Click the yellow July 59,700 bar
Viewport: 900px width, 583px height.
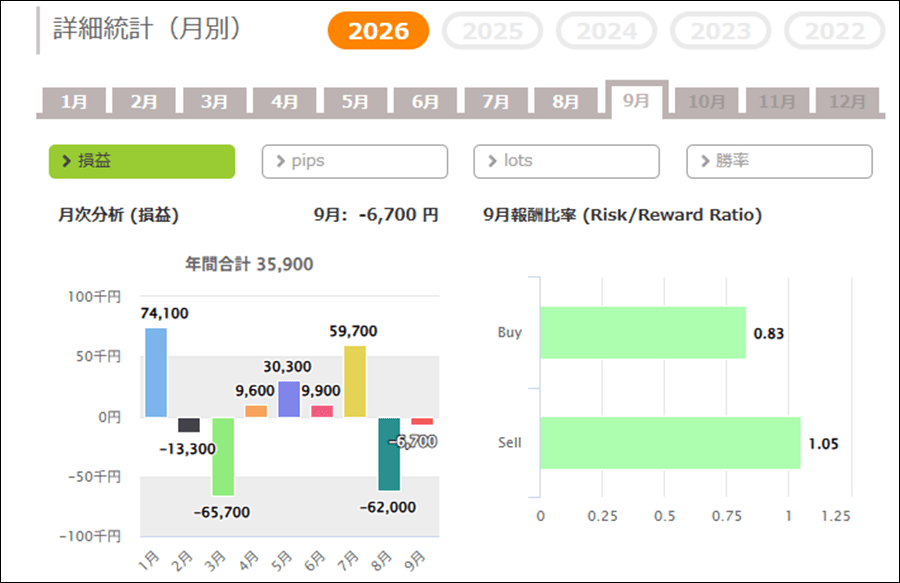(355, 381)
